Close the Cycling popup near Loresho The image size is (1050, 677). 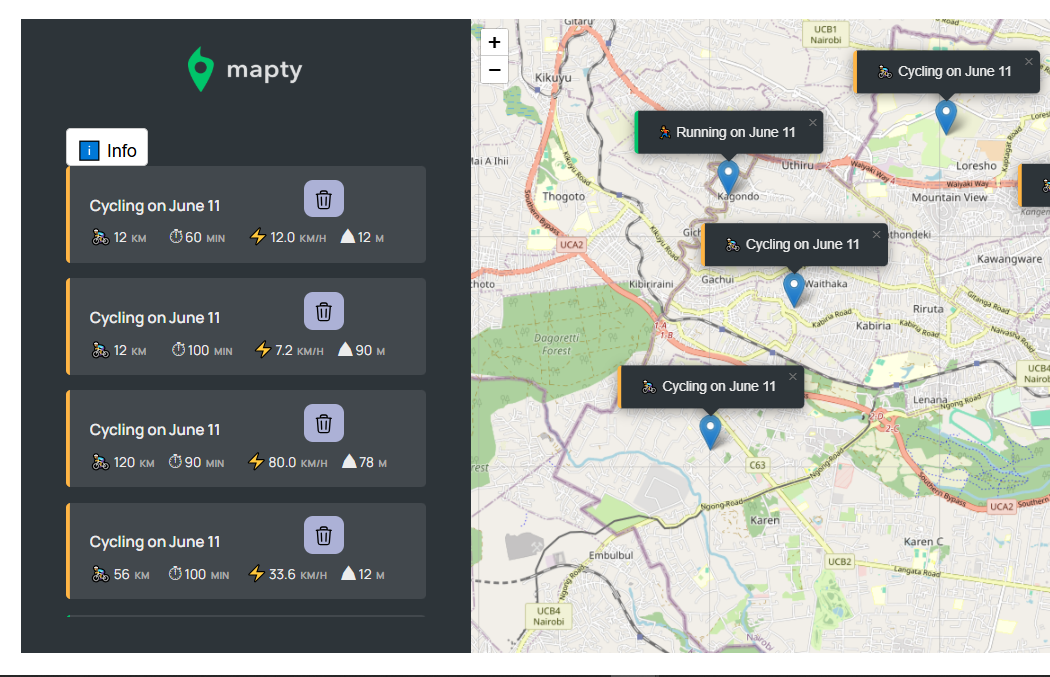pyautogui.click(x=1028, y=62)
